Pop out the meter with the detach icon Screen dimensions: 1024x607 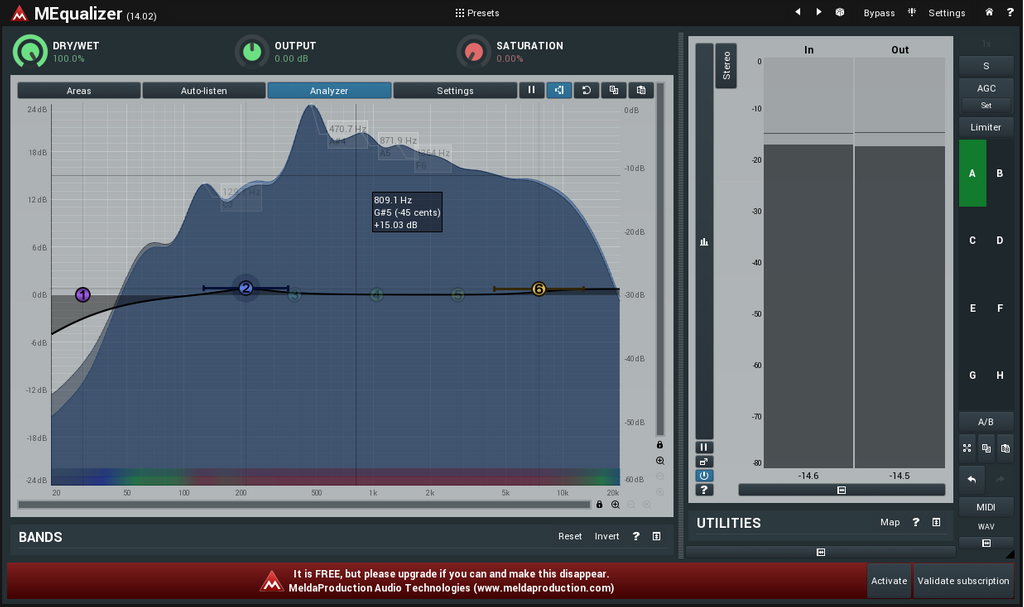coord(704,462)
